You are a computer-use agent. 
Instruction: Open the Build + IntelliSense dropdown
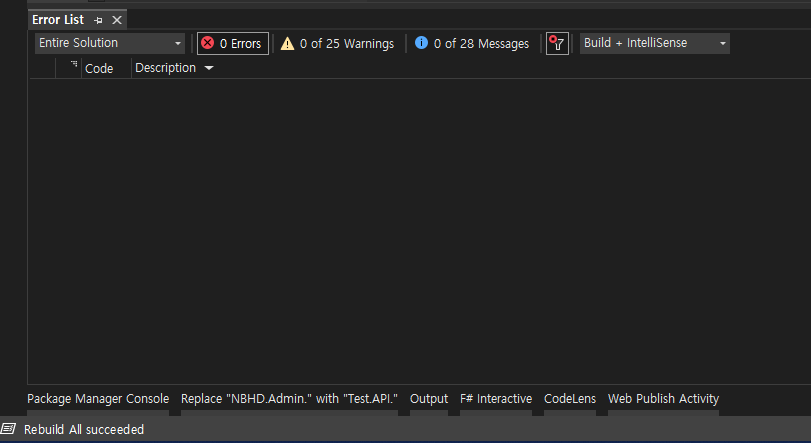[x=655, y=43]
